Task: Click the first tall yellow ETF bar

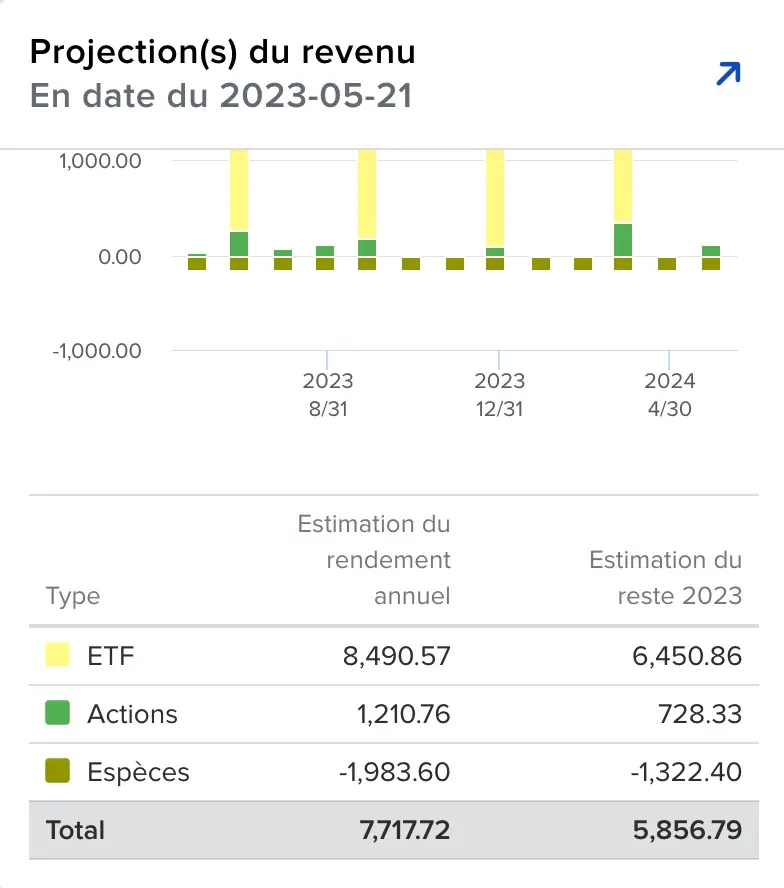Action: (239, 190)
